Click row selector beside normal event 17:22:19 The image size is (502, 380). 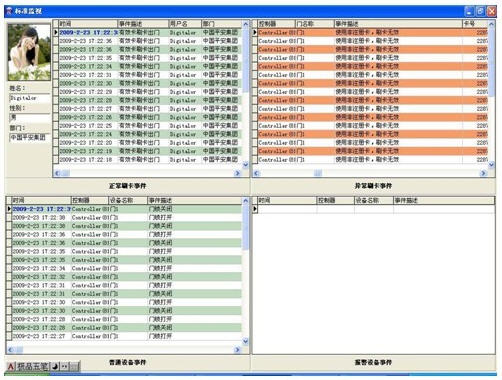pyautogui.click(x=56, y=151)
